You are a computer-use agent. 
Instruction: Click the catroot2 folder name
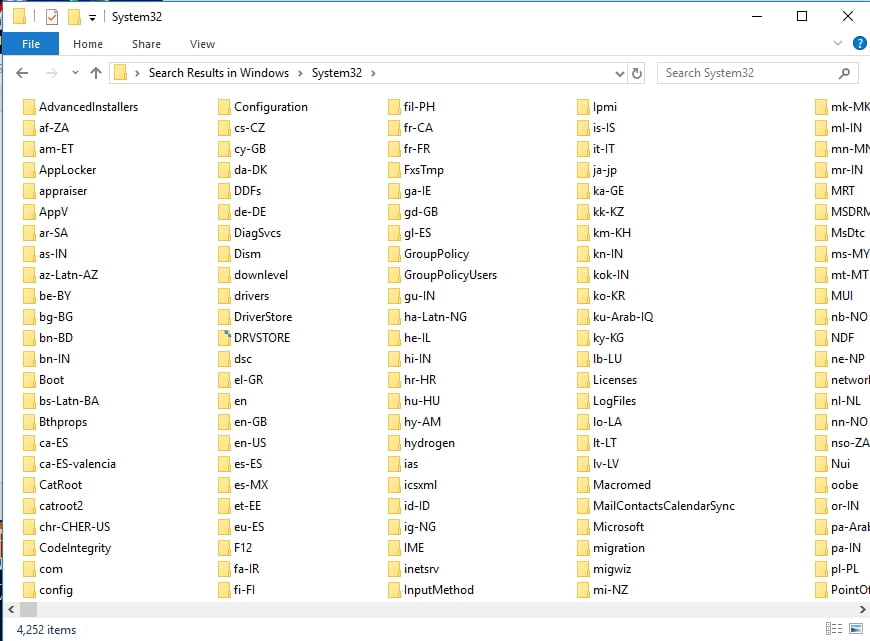[x=61, y=506]
